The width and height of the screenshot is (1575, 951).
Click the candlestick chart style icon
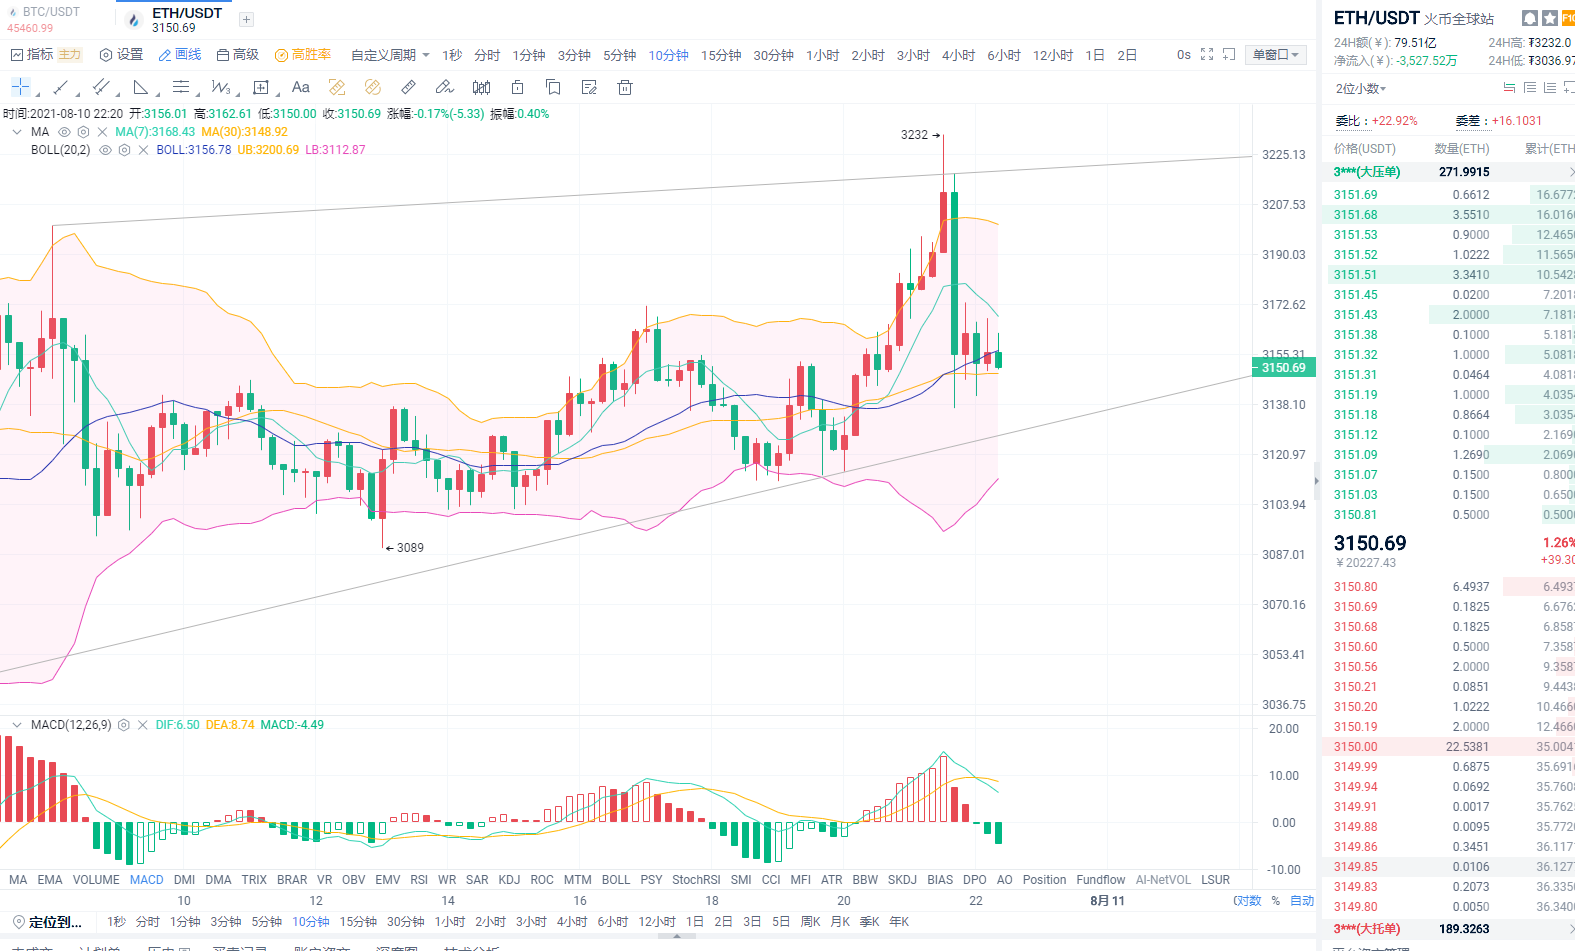click(x=481, y=87)
